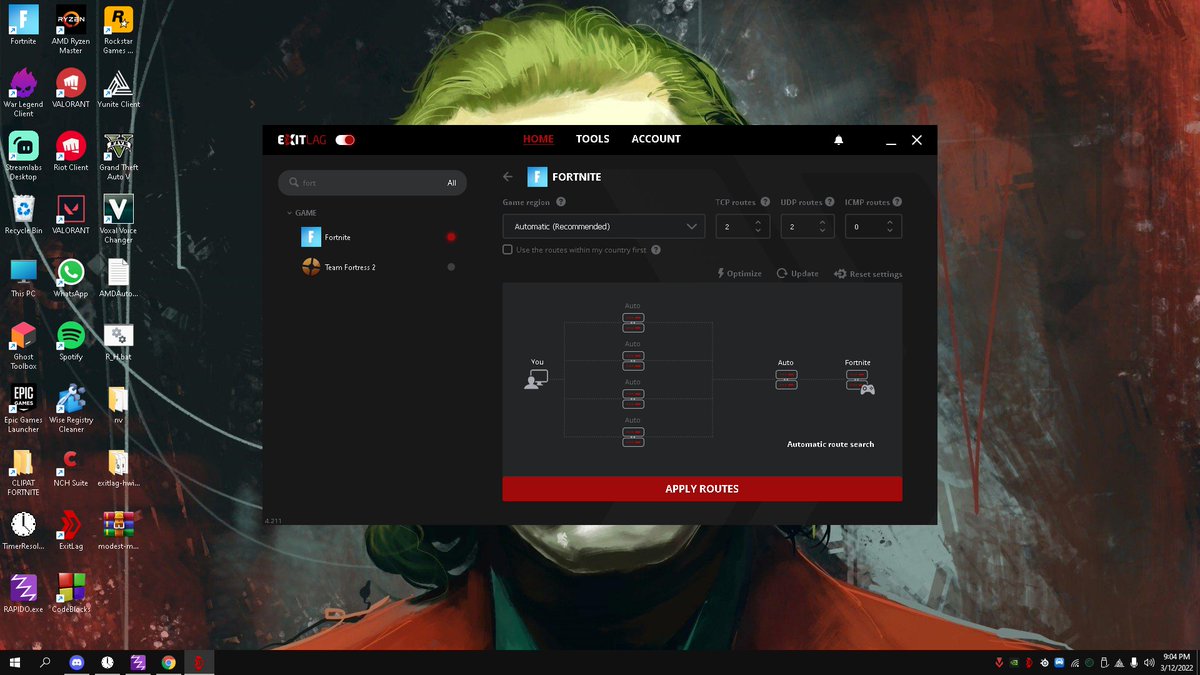
Task: Click TimerResolution desktop icon
Action: [x=24, y=530]
